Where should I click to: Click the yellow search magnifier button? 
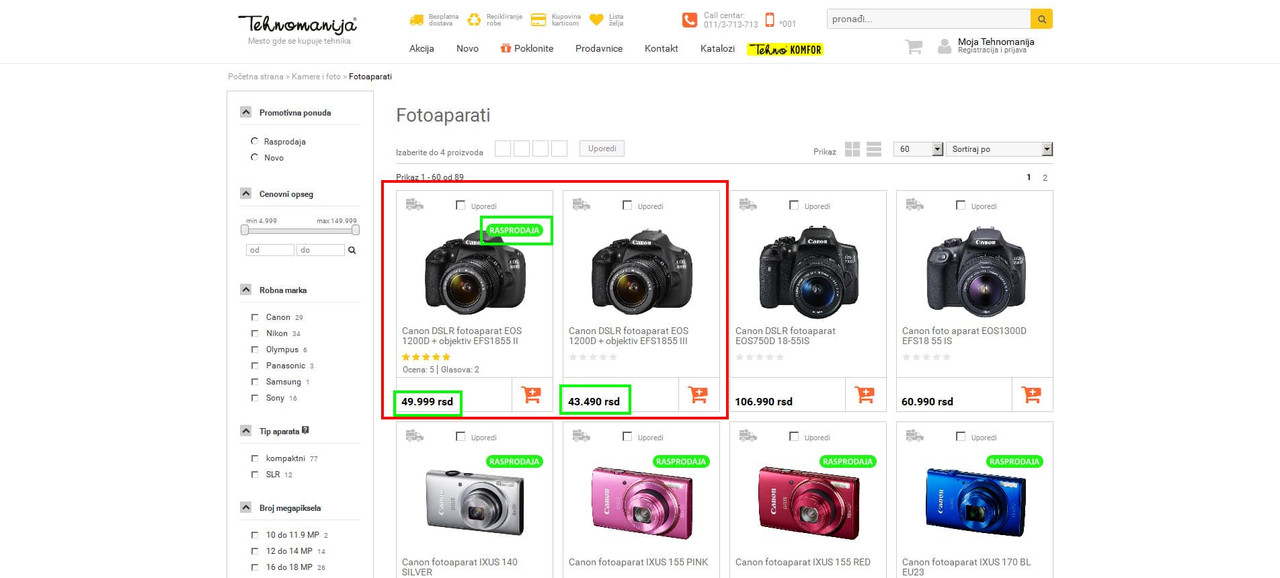tap(1041, 19)
